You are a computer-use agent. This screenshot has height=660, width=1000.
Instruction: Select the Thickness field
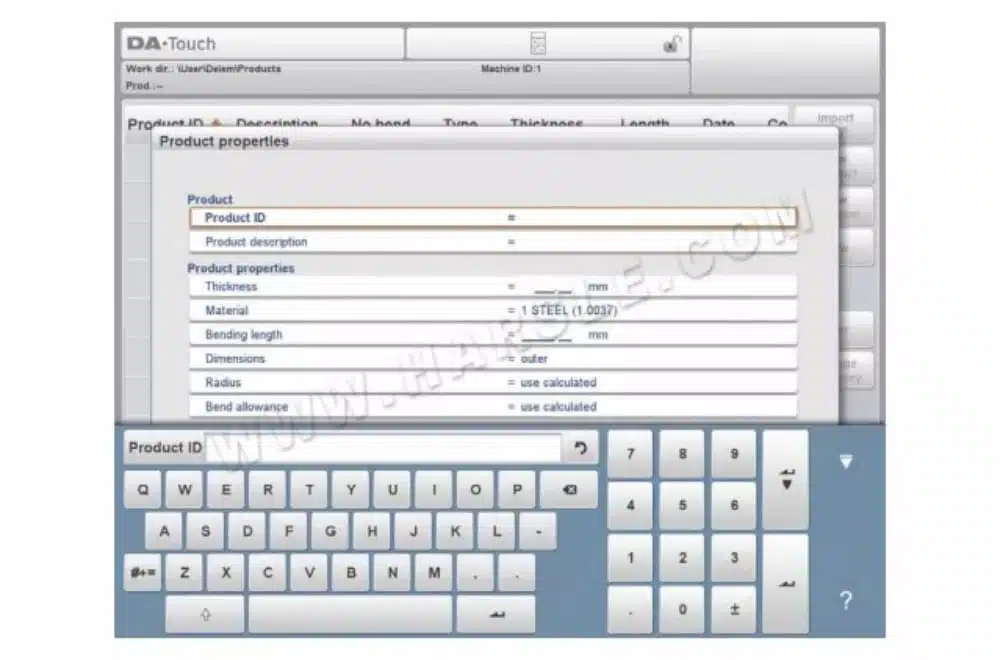pos(493,287)
